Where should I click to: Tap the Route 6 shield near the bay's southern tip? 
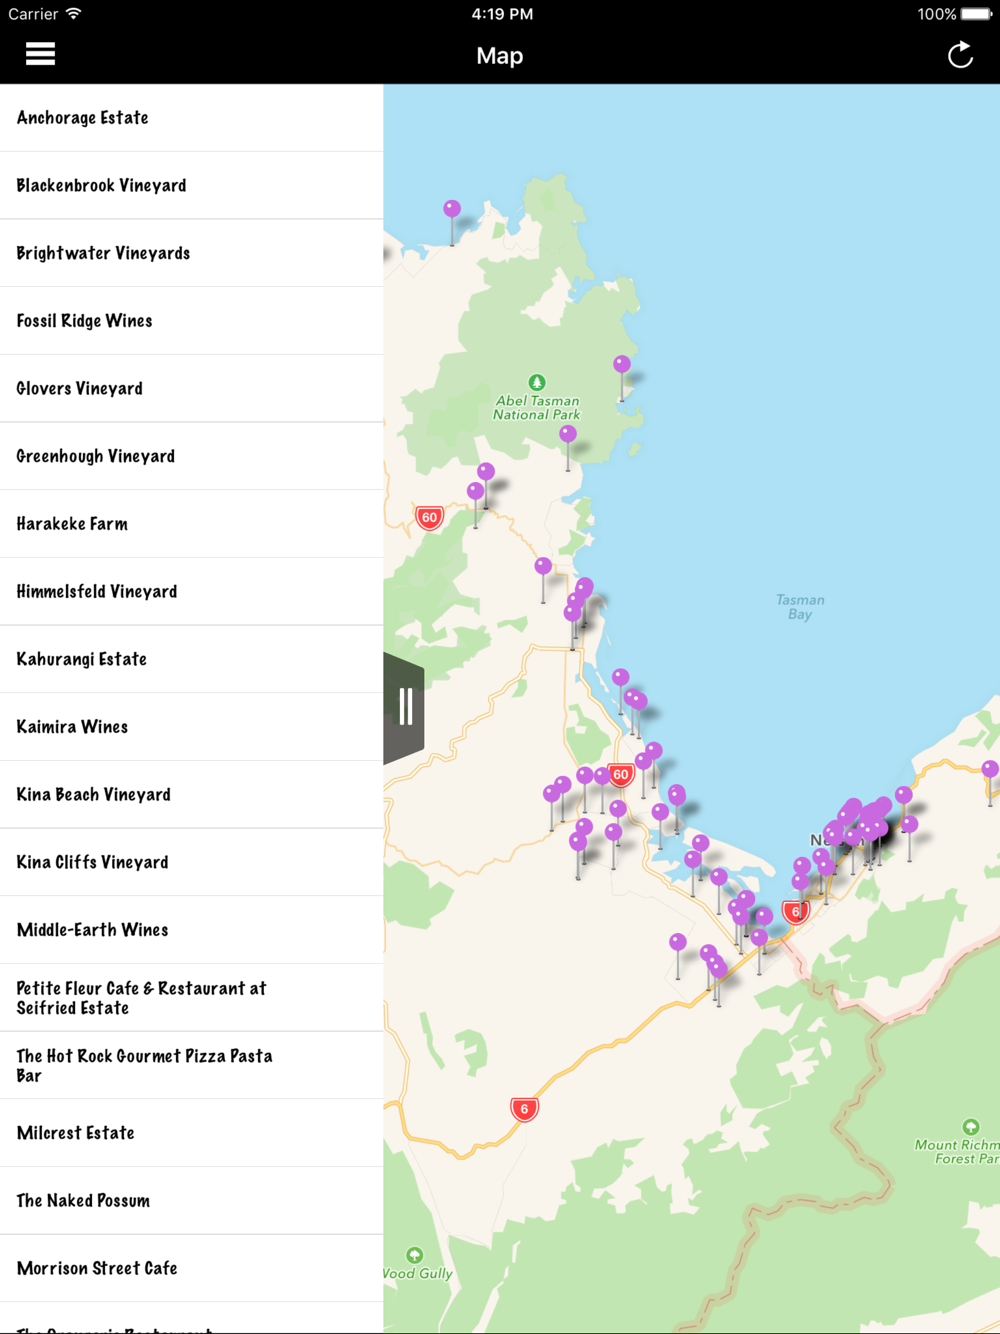tap(795, 911)
